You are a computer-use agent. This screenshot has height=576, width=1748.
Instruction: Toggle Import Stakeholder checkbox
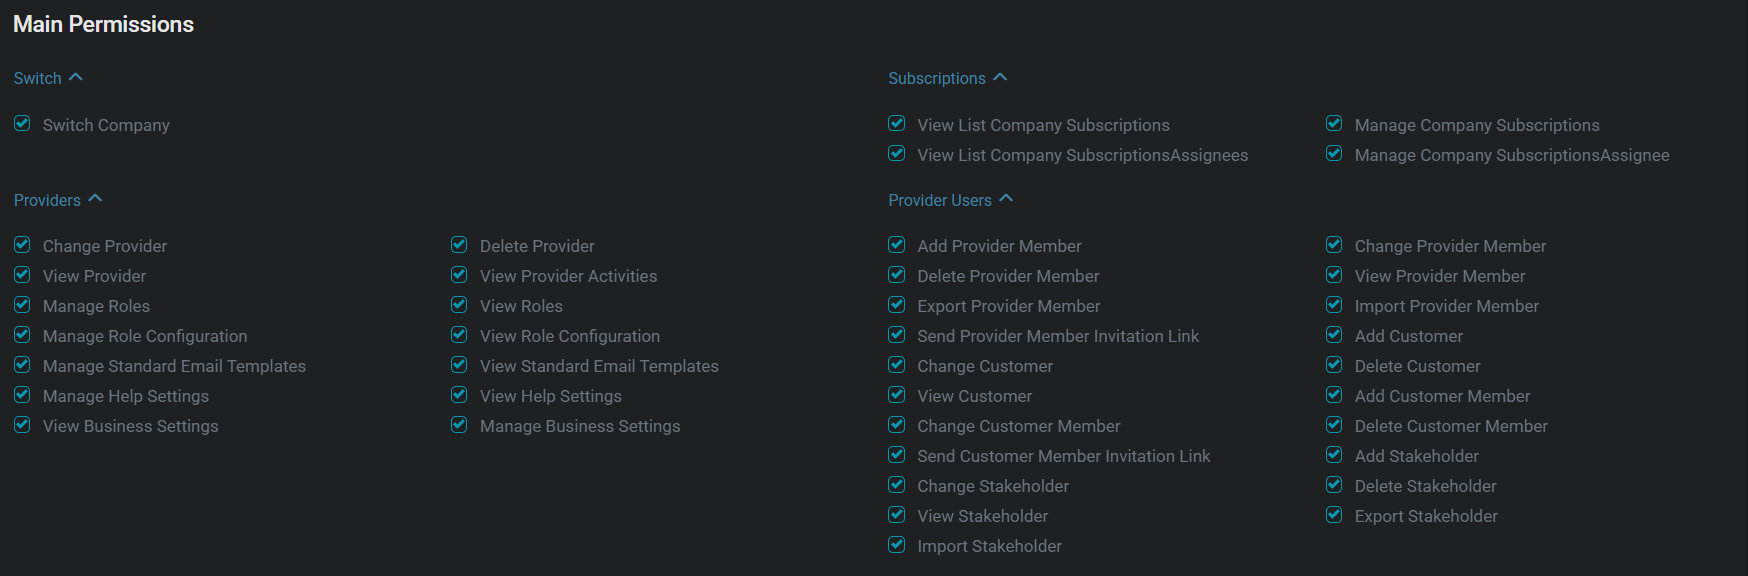(x=897, y=545)
